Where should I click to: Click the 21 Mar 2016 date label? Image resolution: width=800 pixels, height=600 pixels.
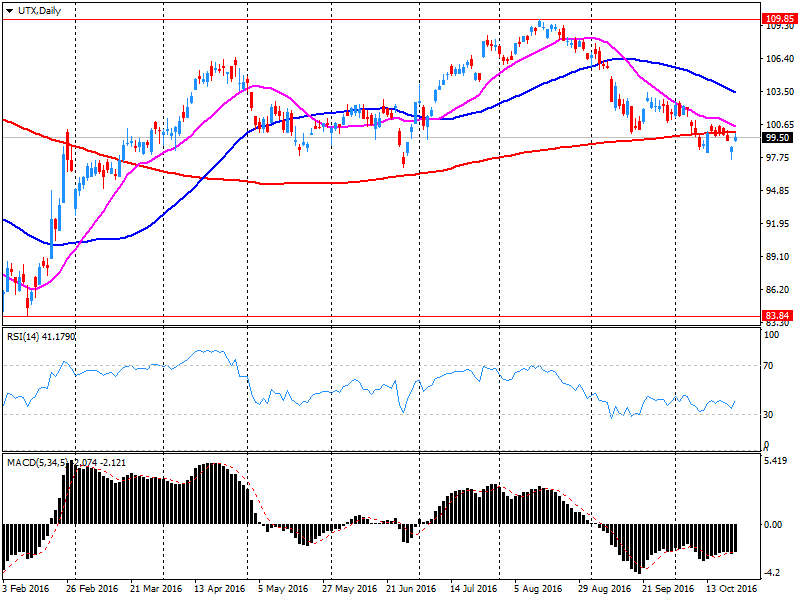pyautogui.click(x=156, y=589)
